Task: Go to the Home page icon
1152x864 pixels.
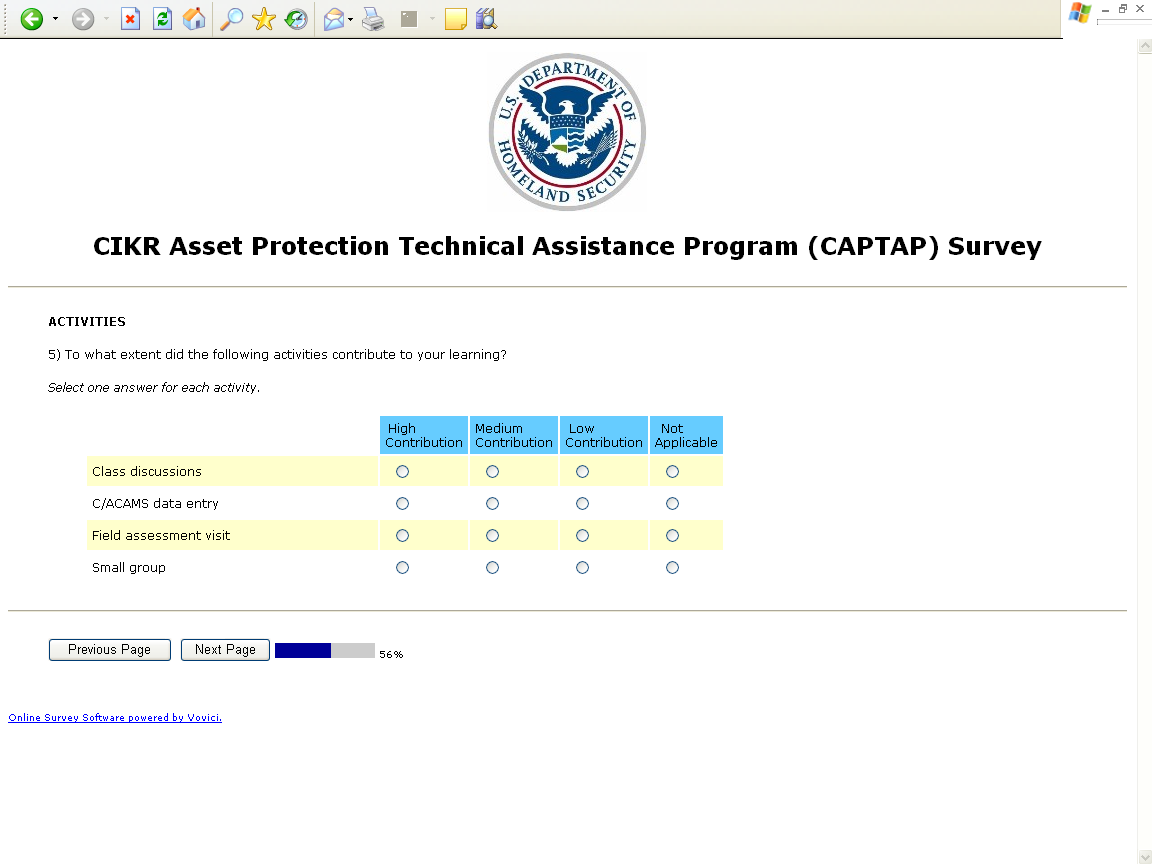Action: pyautogui.click(x=195, y=19)
